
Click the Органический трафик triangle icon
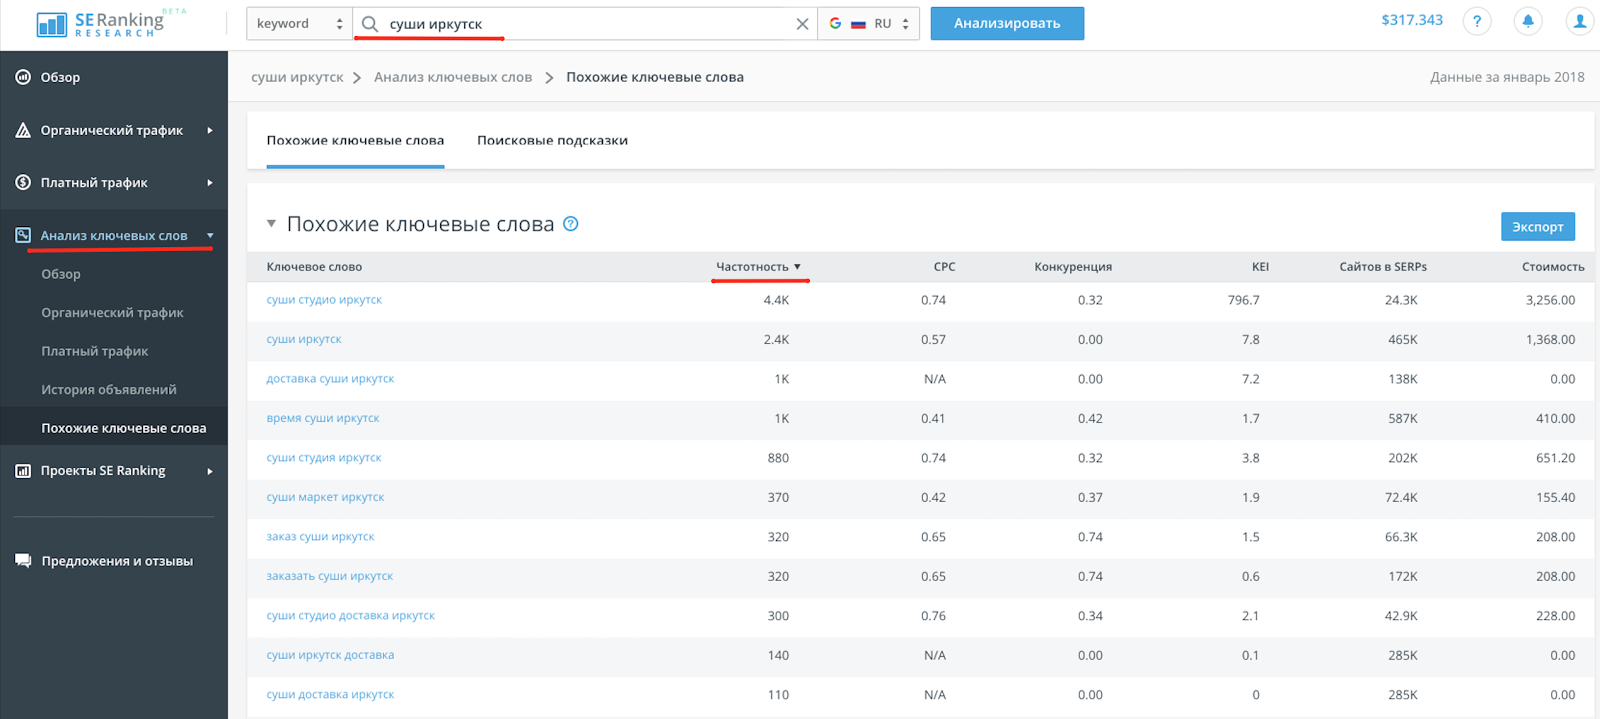23,130
